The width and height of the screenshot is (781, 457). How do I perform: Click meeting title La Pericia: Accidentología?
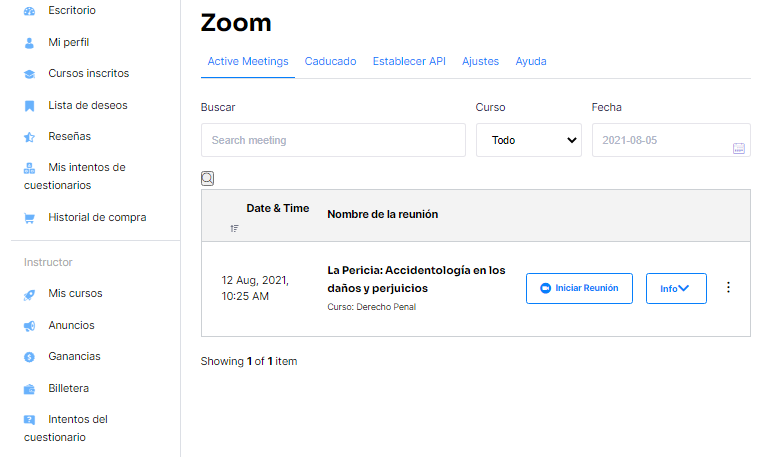[x=416, y=279]
